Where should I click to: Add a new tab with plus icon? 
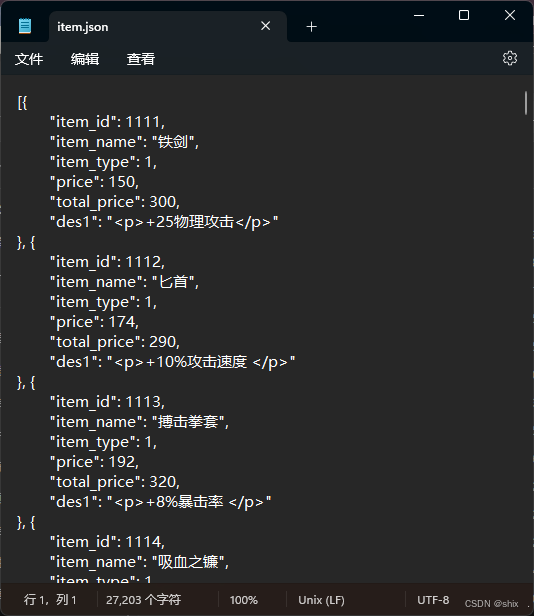point(311,27)
